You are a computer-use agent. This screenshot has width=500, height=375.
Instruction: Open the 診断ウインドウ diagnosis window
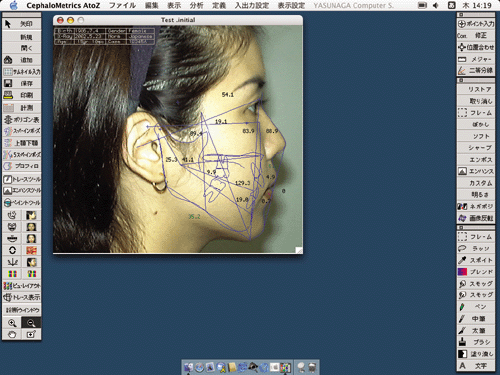tap(22, 310)
